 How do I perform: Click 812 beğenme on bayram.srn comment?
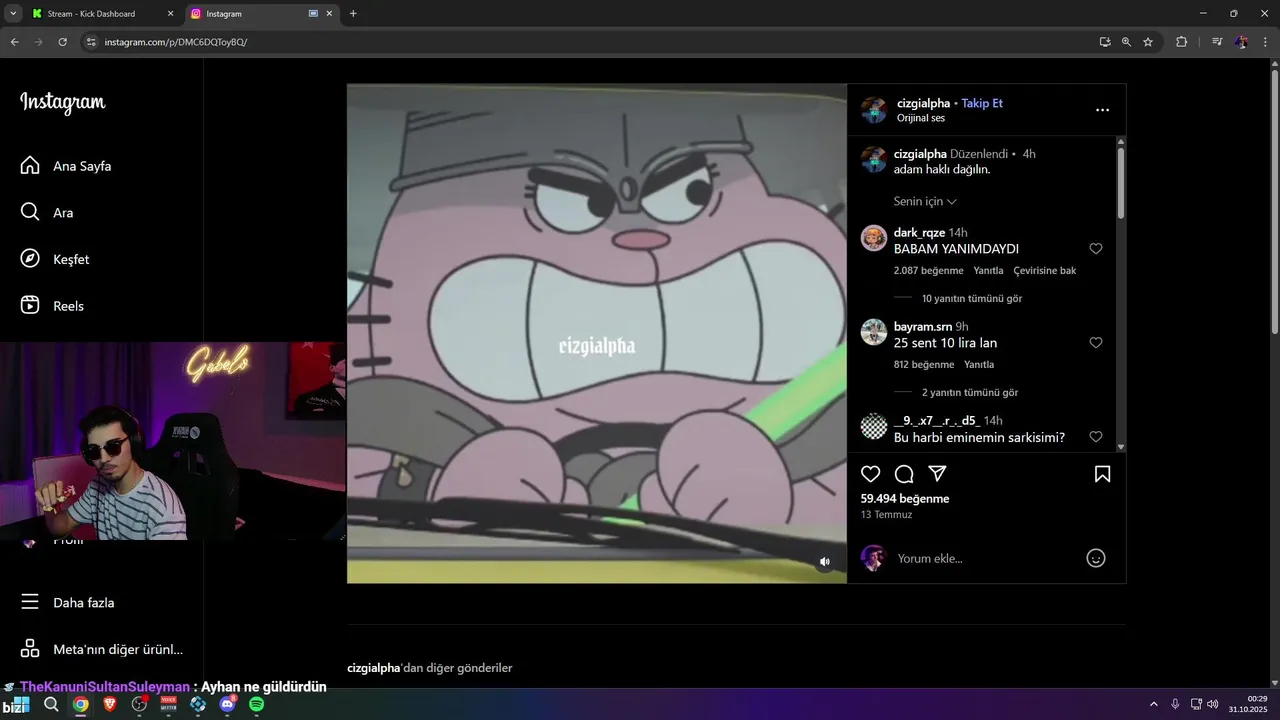click(924, 364)
